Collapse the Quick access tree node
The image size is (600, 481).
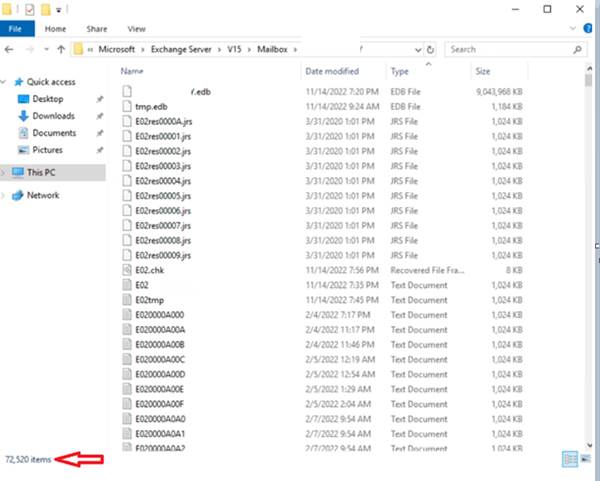(x=5, y=82)
